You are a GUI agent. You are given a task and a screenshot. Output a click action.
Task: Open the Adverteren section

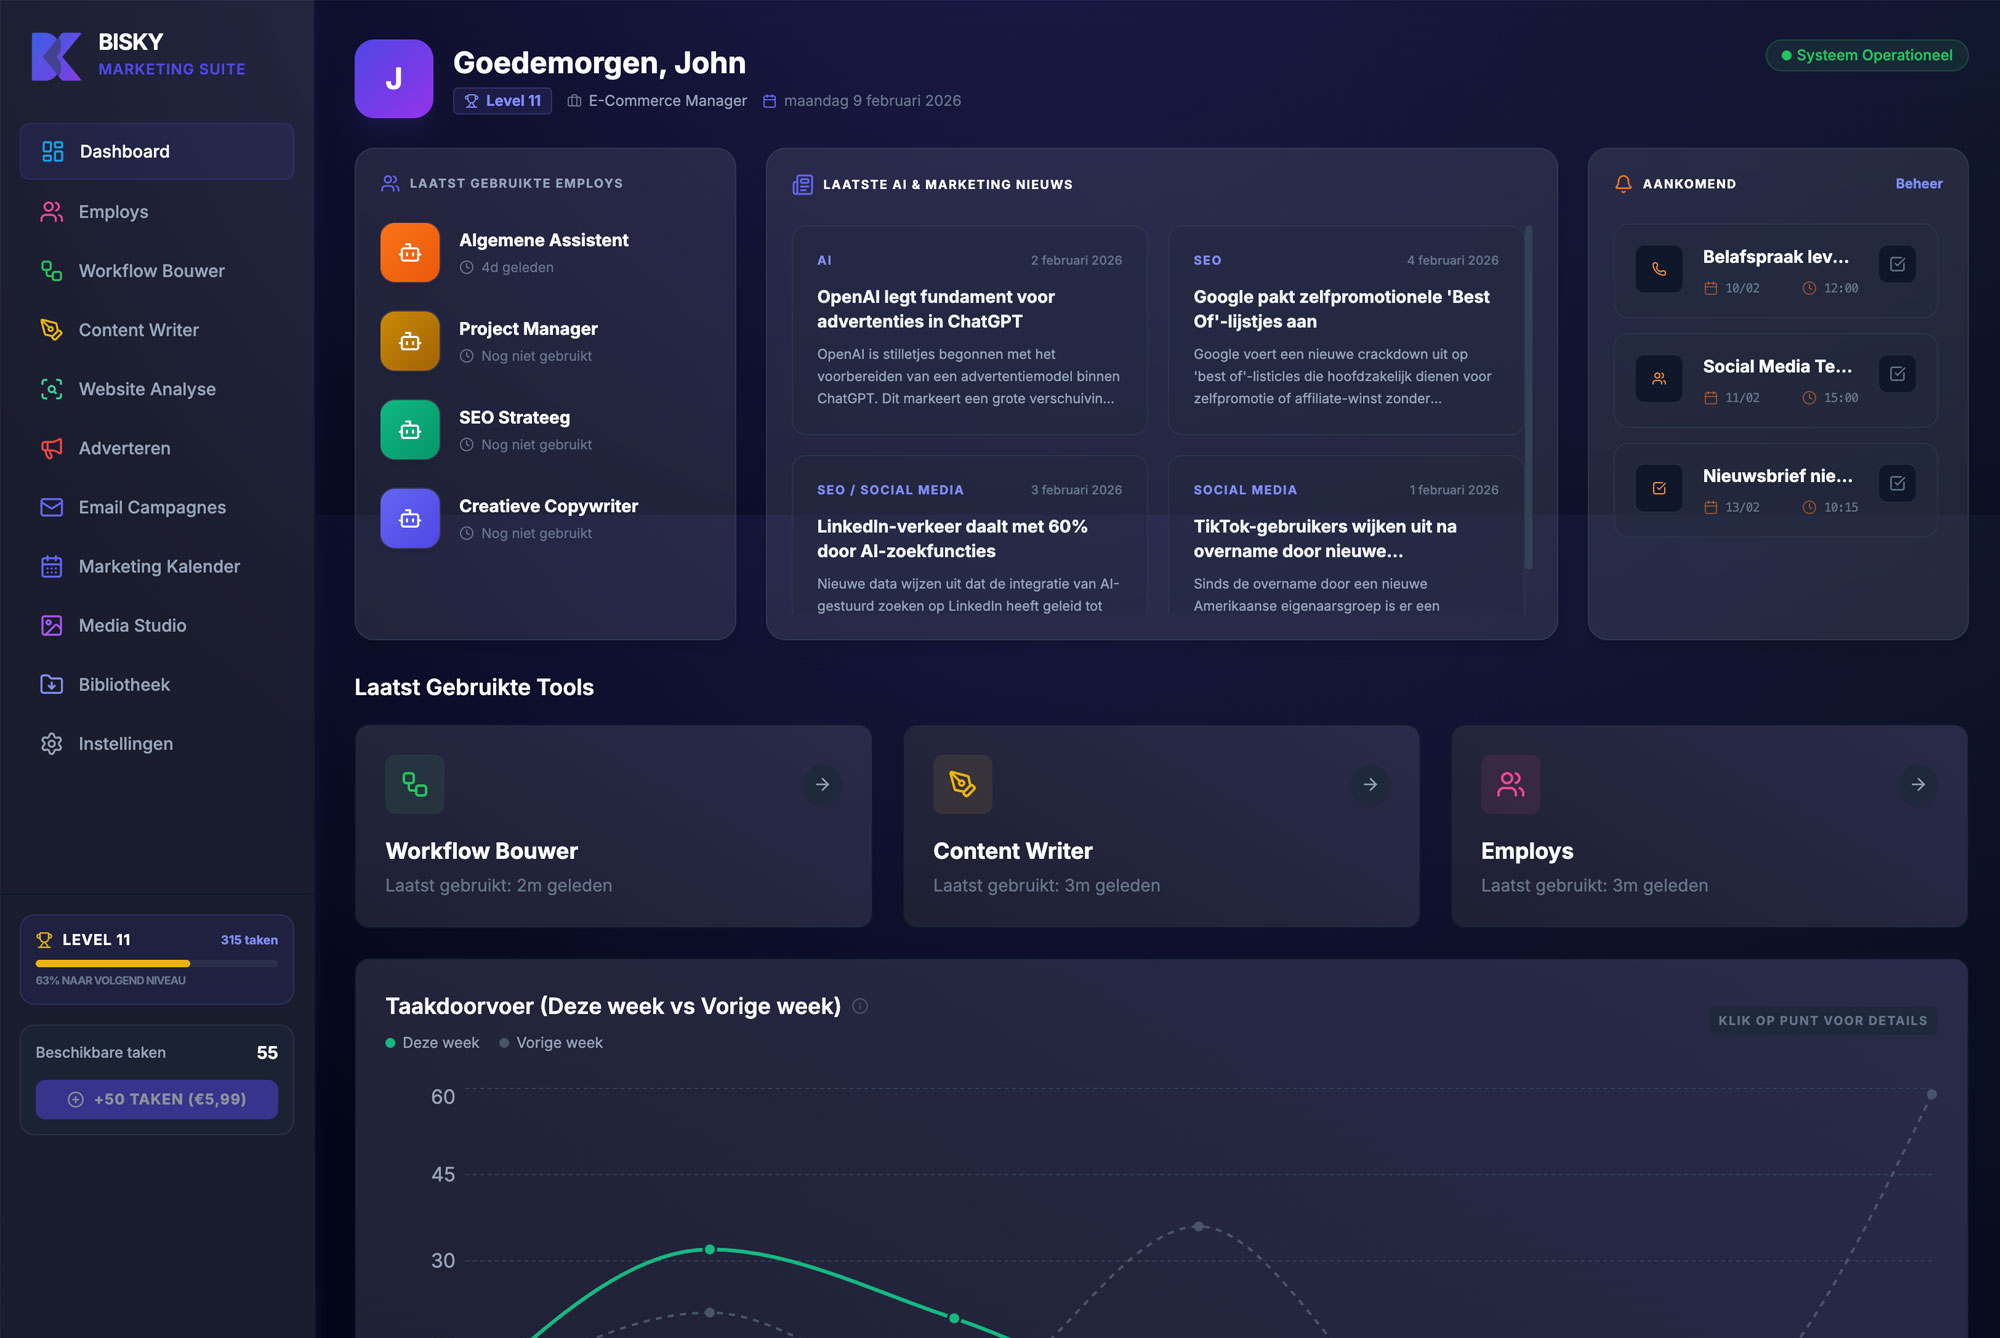[x=123, y=448]
